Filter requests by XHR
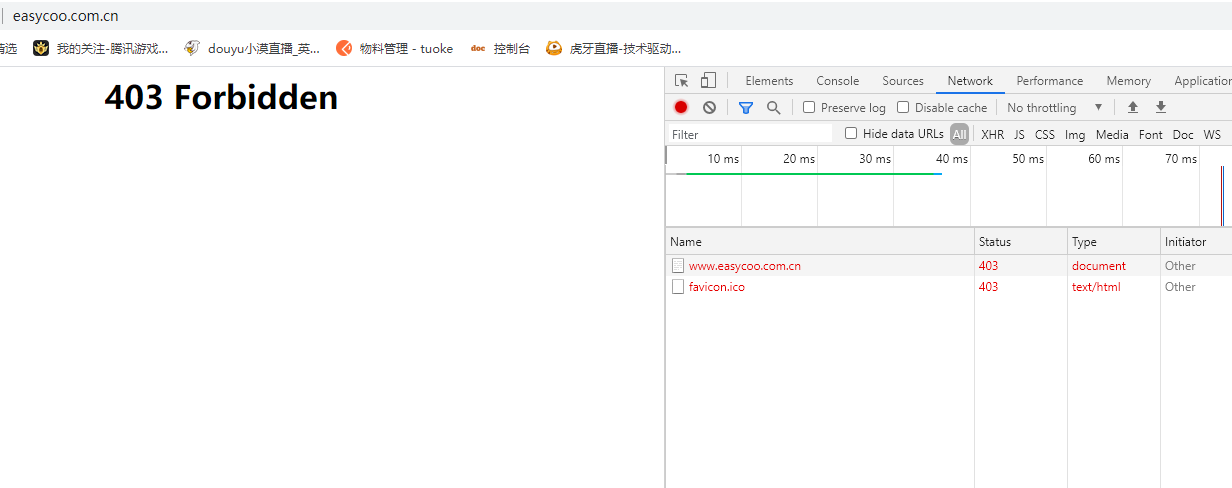The image size is (1232, 488). coord(992,134)
